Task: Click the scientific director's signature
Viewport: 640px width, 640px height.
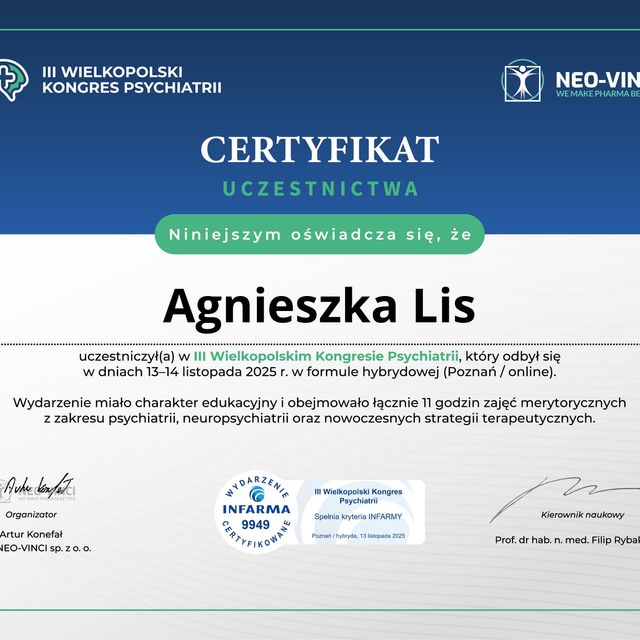Action: coord(565,499)
